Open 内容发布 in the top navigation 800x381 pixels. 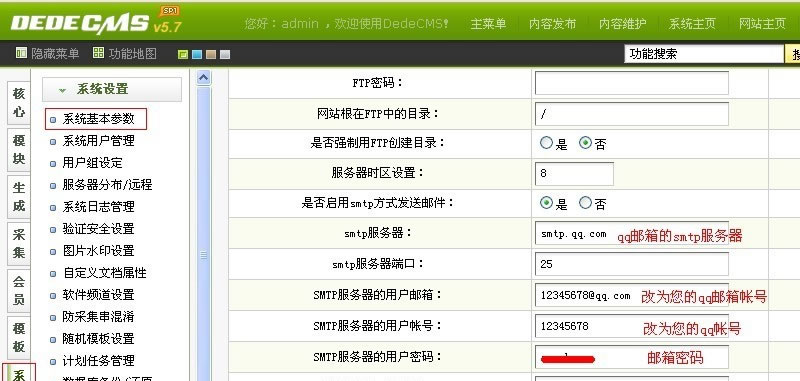pos(553,23)
